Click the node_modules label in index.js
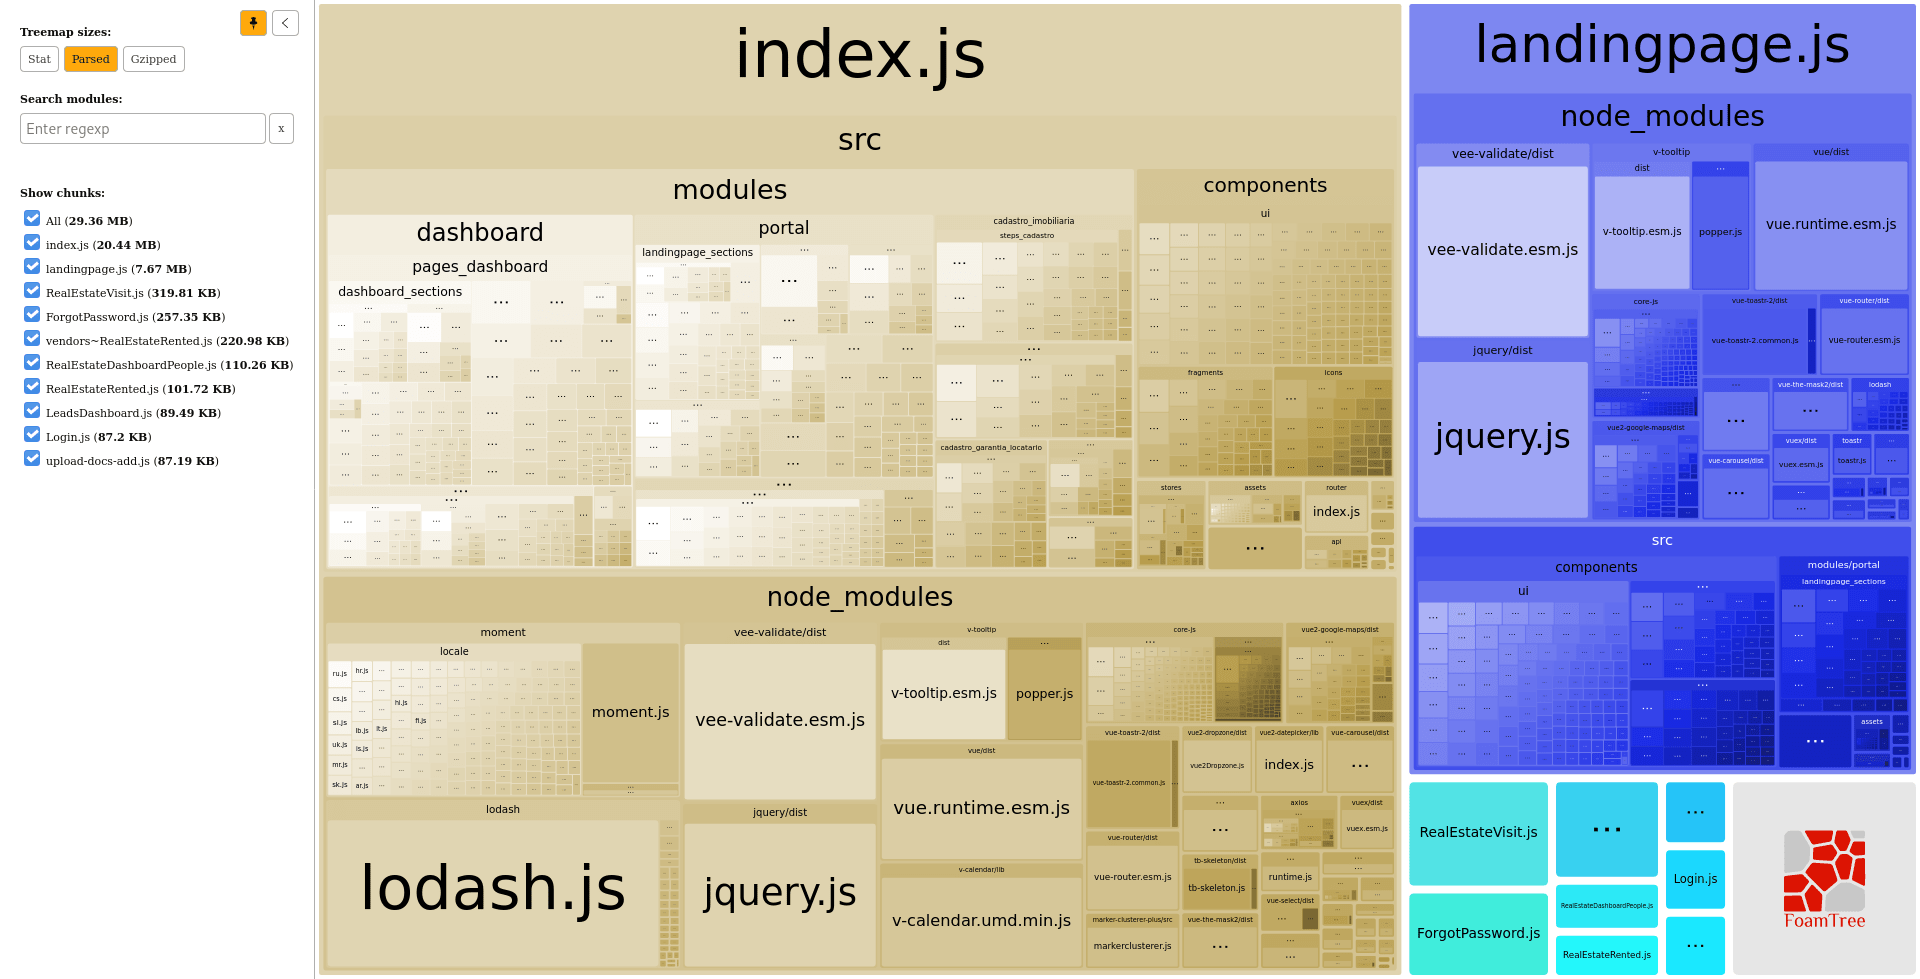 (x=860, y=597)
